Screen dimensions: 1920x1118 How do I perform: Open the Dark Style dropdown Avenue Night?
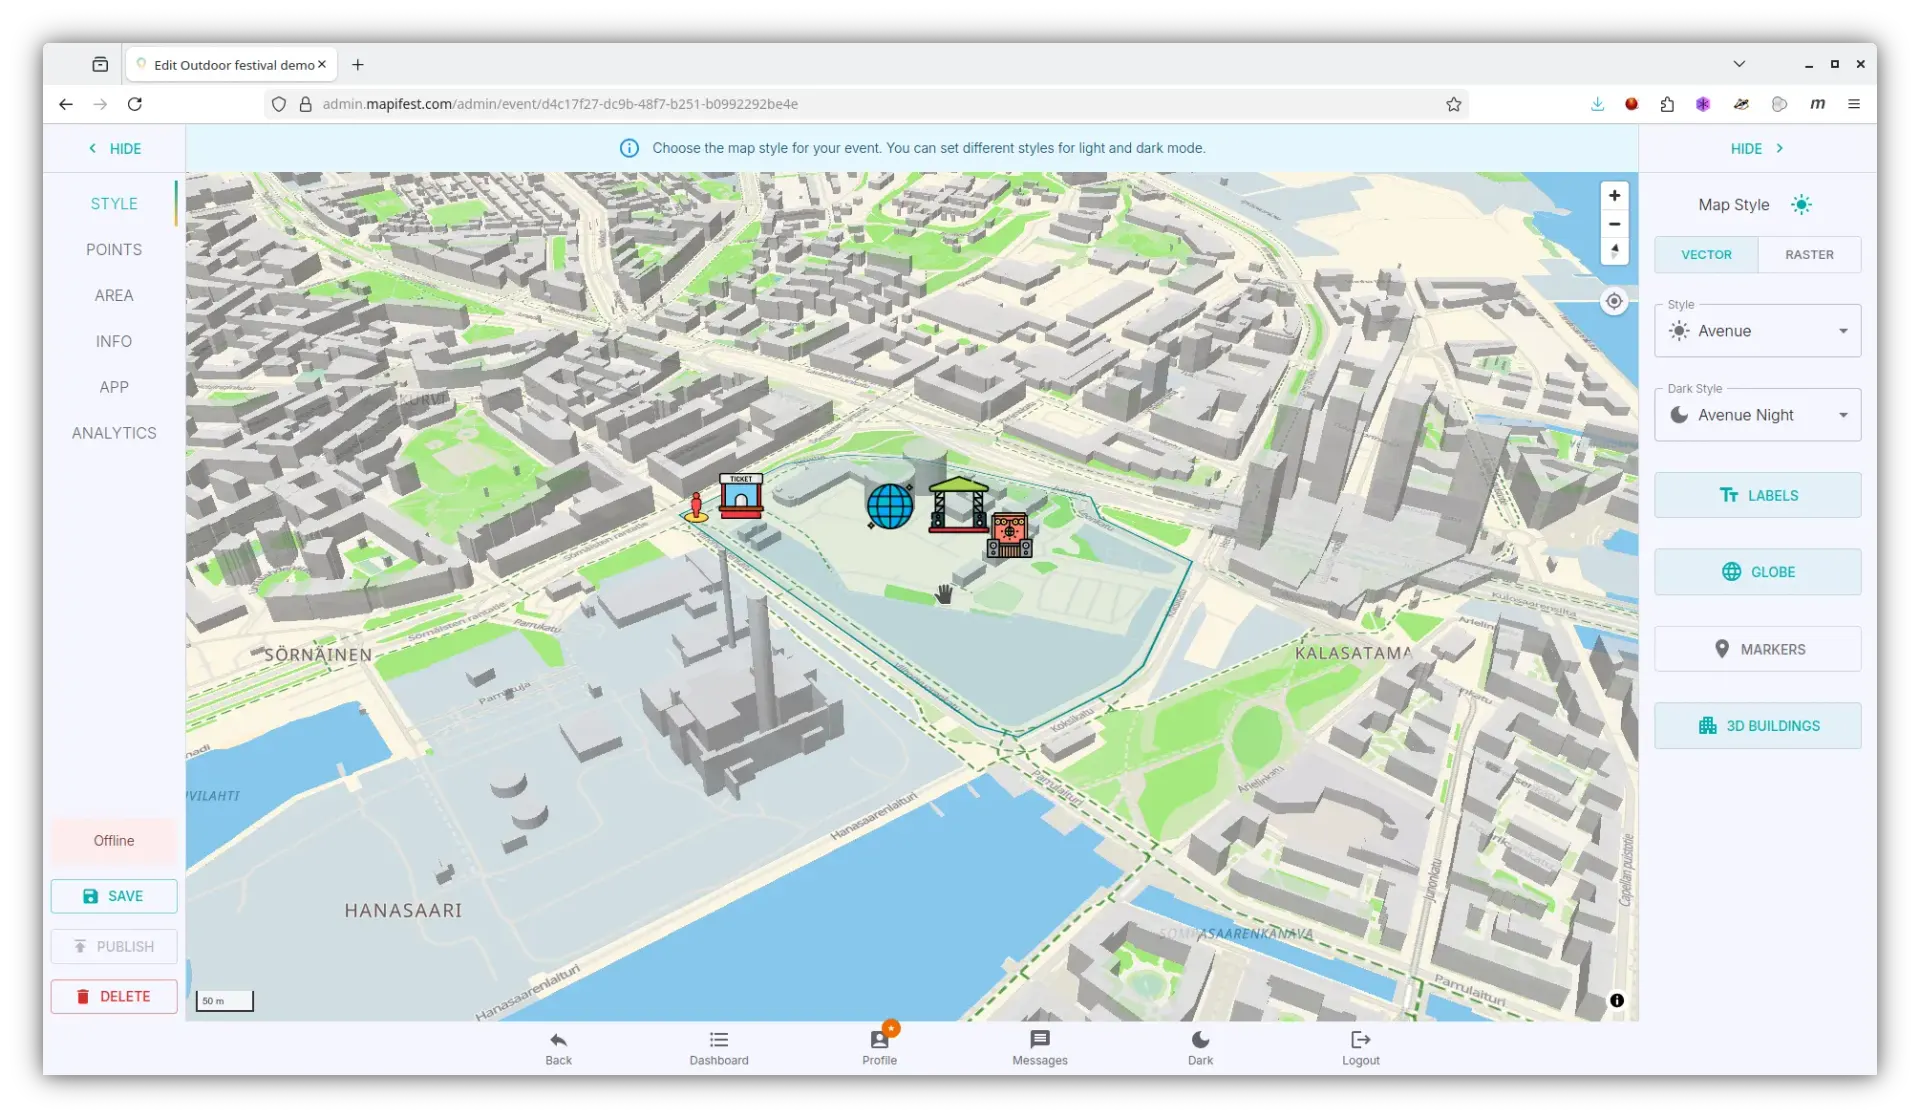click(1757, 415)
